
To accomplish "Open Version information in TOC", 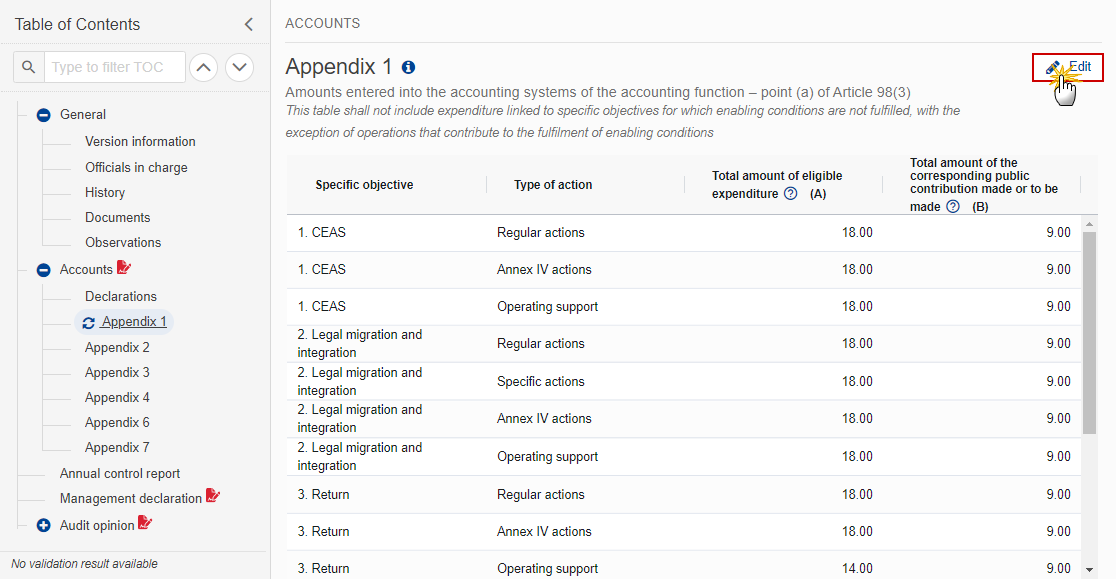I will tap(140, 142).
